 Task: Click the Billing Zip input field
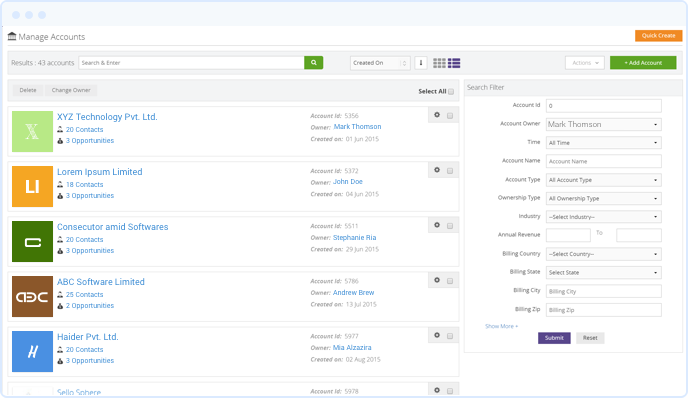[603, 310]
